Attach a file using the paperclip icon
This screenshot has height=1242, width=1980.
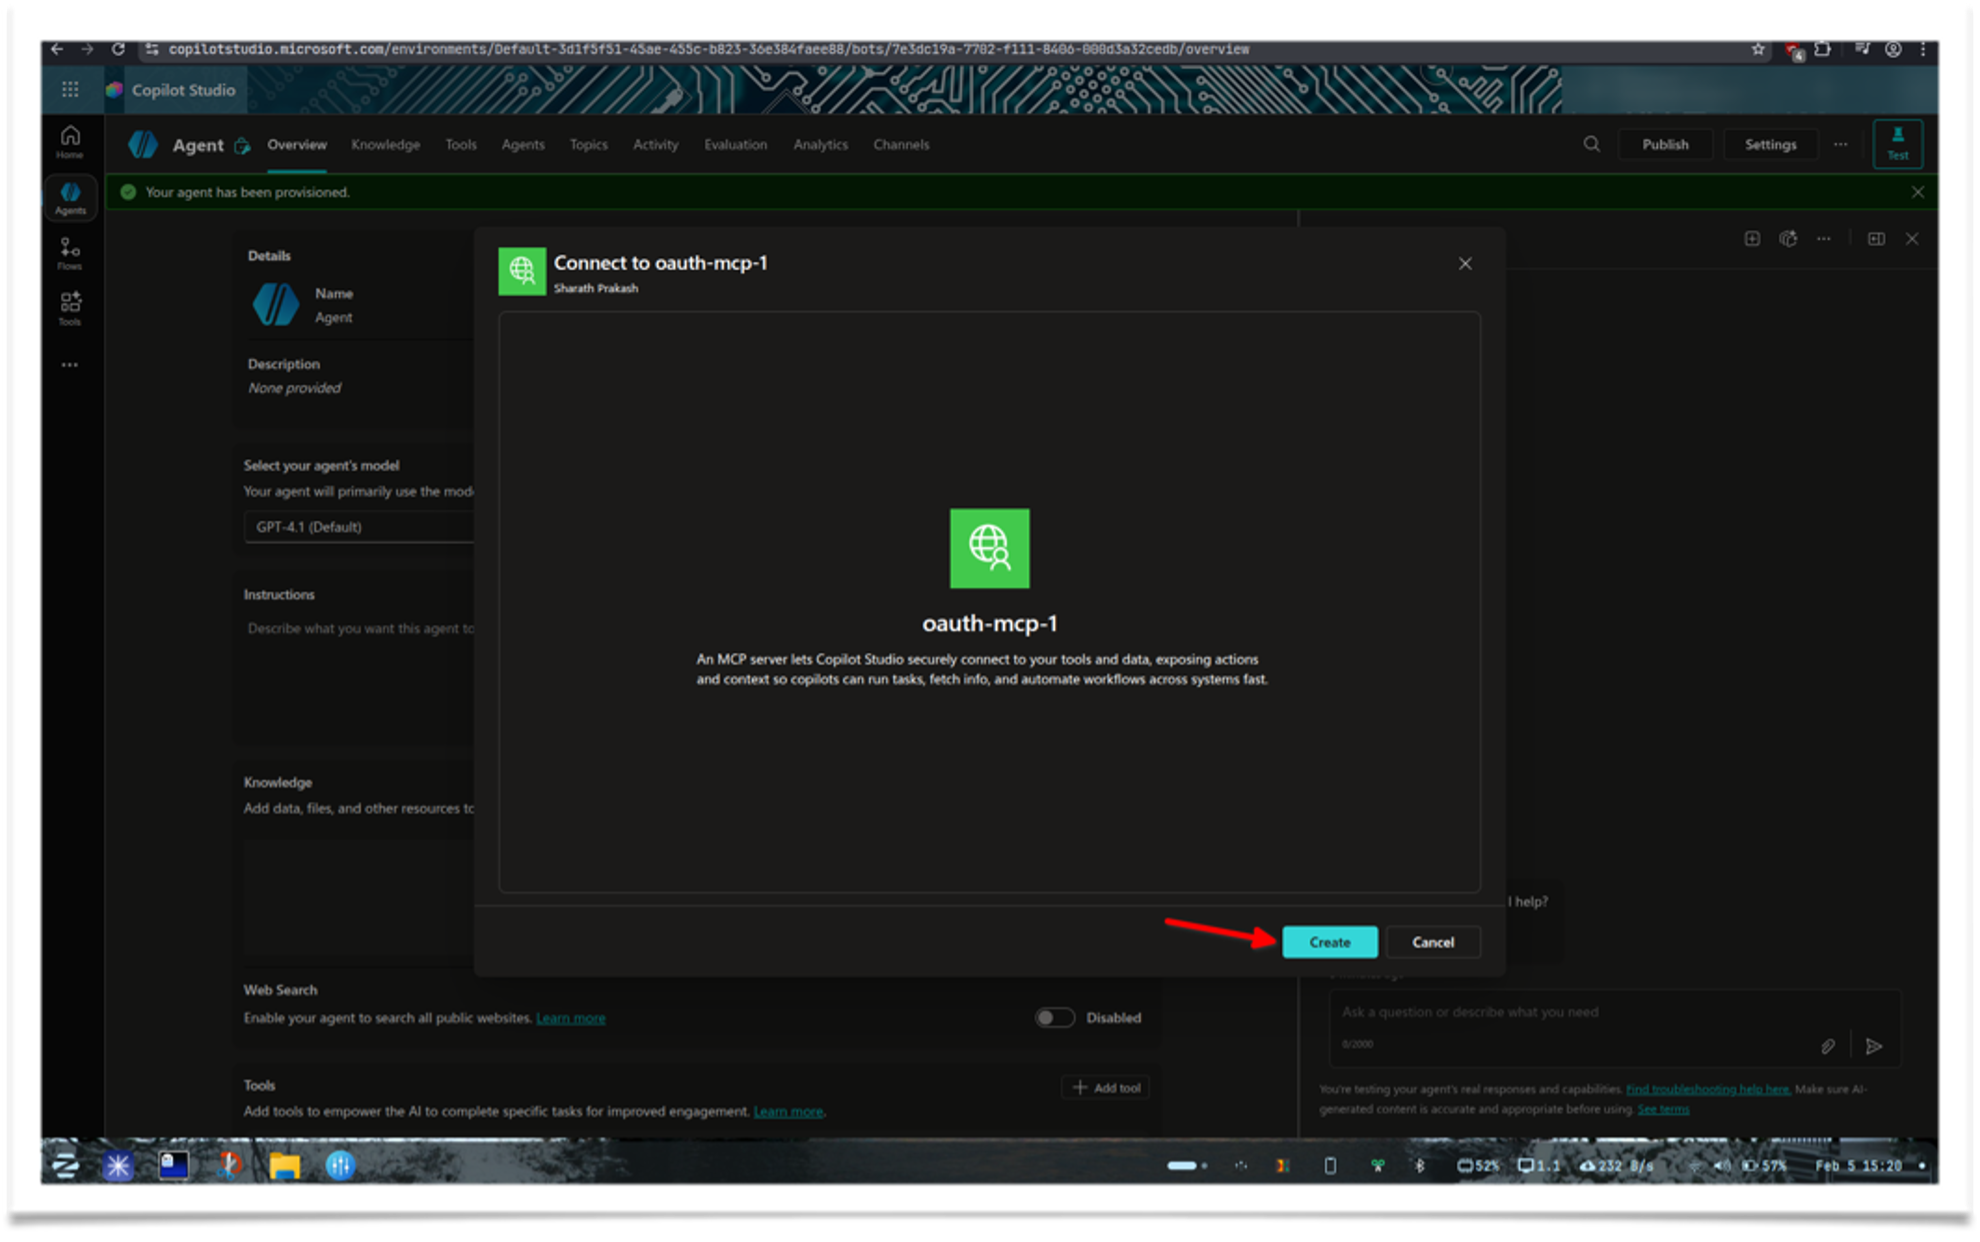[1828, 1046]
